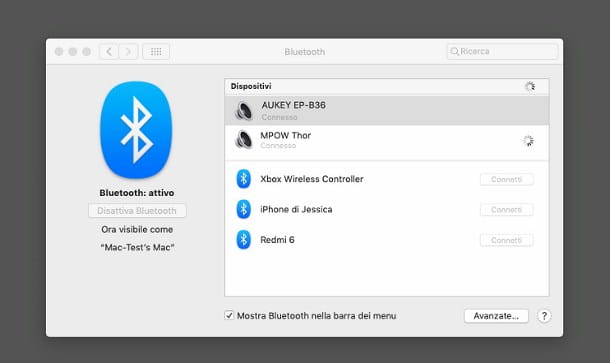The height and width of the screenshot is (363, 610).
Task: Select the Xbox Wireless Controller name
Action: point(312,179)
